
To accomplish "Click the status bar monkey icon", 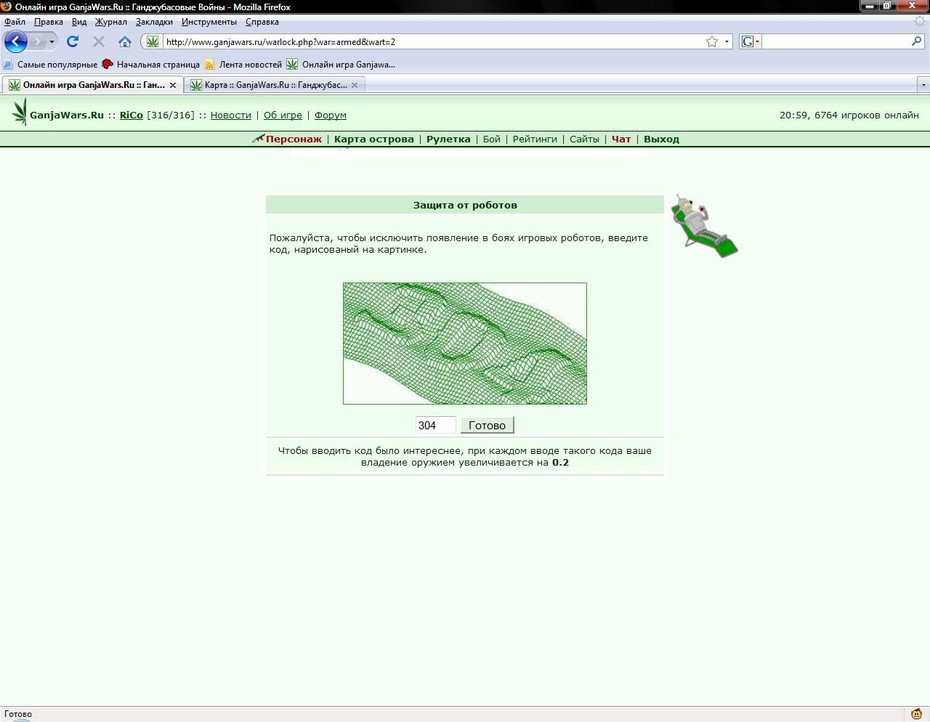I will pyautogui.click(x=916, y=714).
